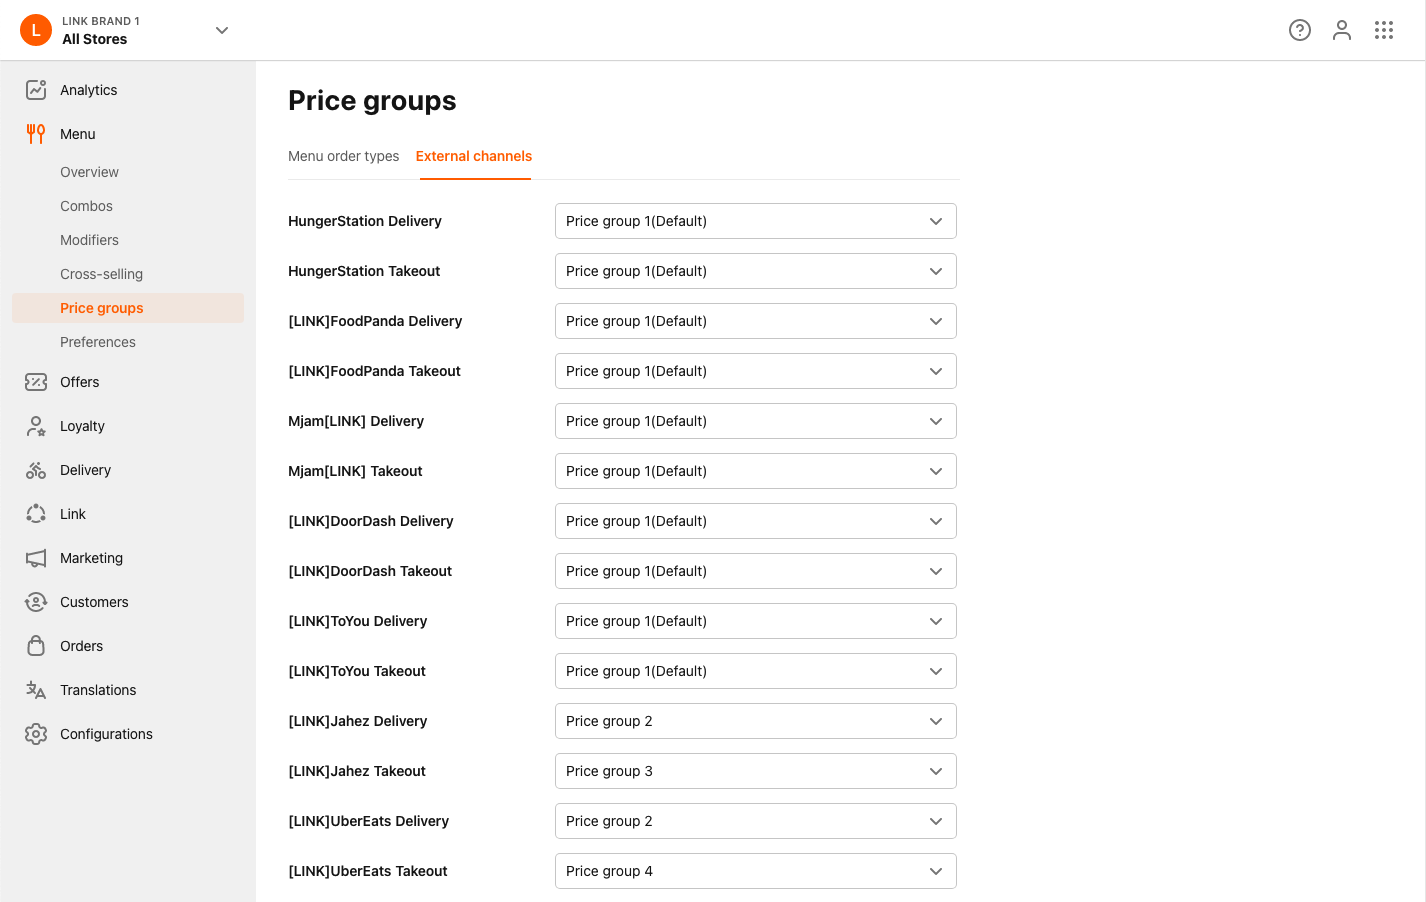Click the Loyalty person-star icon
Viewport: 1426px width, 902px height.
(36, 426)
